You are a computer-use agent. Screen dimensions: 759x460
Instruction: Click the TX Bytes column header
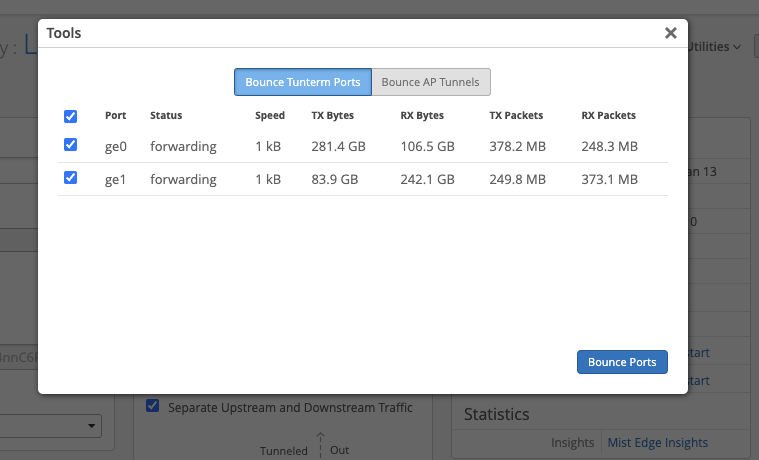pos(333,116)
